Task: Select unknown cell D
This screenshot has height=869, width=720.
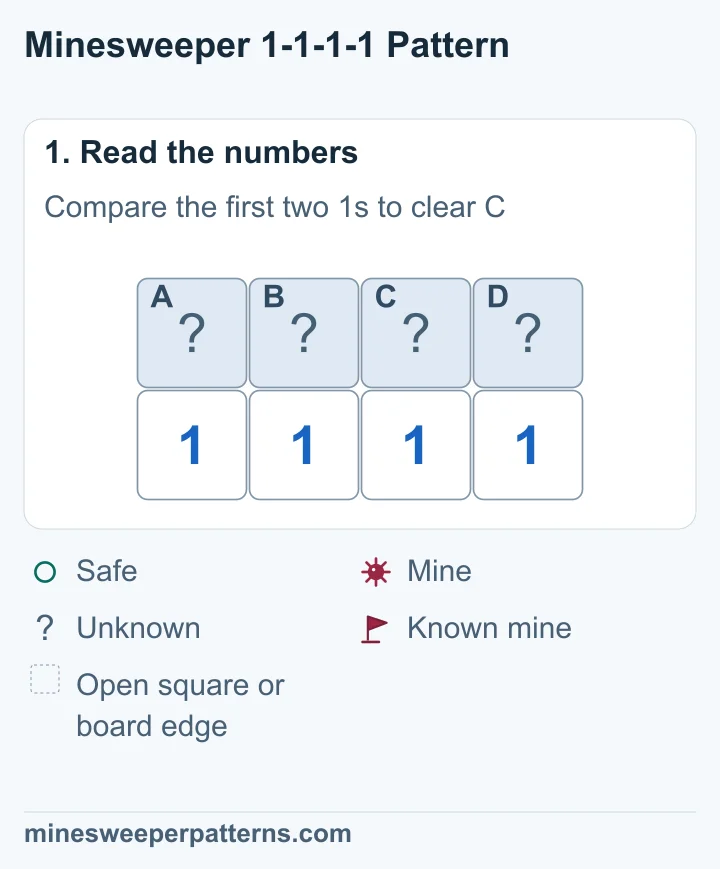Action: click(x=528, y=333)
